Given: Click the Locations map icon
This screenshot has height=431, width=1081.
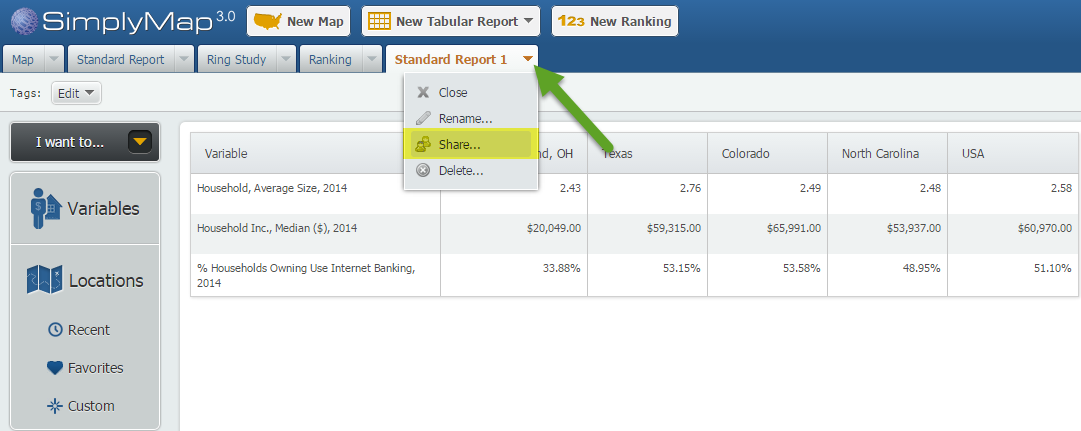Looking at the screenshot, I should (44, 280).
